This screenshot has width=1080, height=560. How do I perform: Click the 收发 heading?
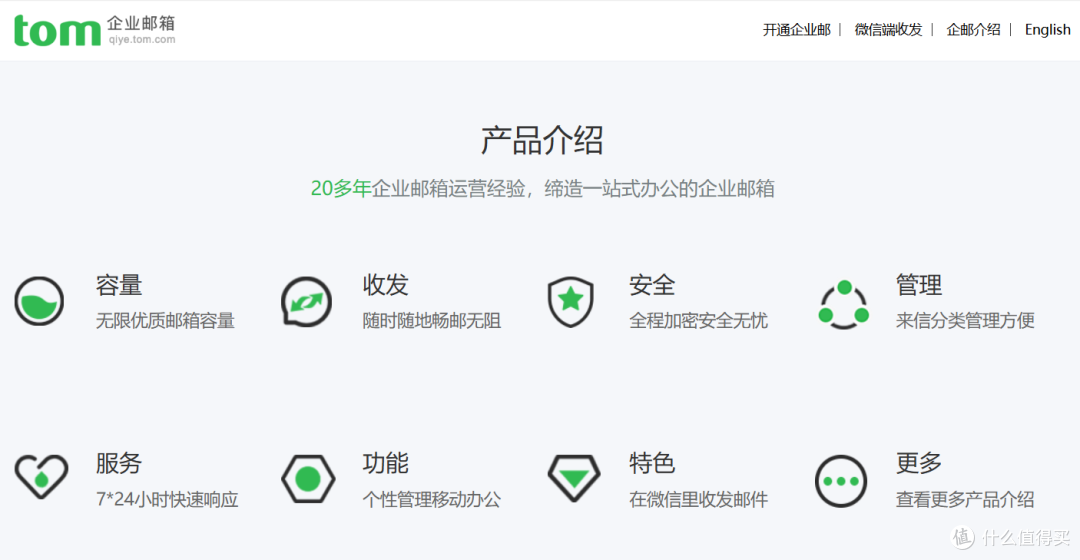(386, 285)
